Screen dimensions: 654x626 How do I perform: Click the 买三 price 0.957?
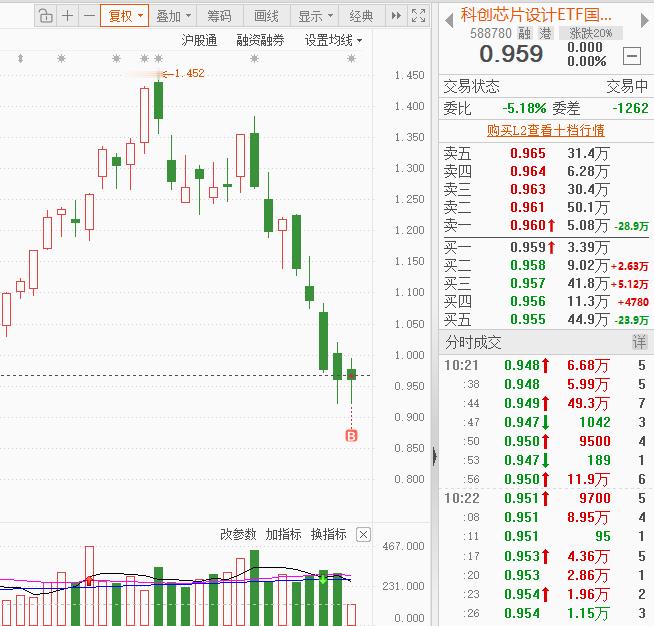[528, 283]
